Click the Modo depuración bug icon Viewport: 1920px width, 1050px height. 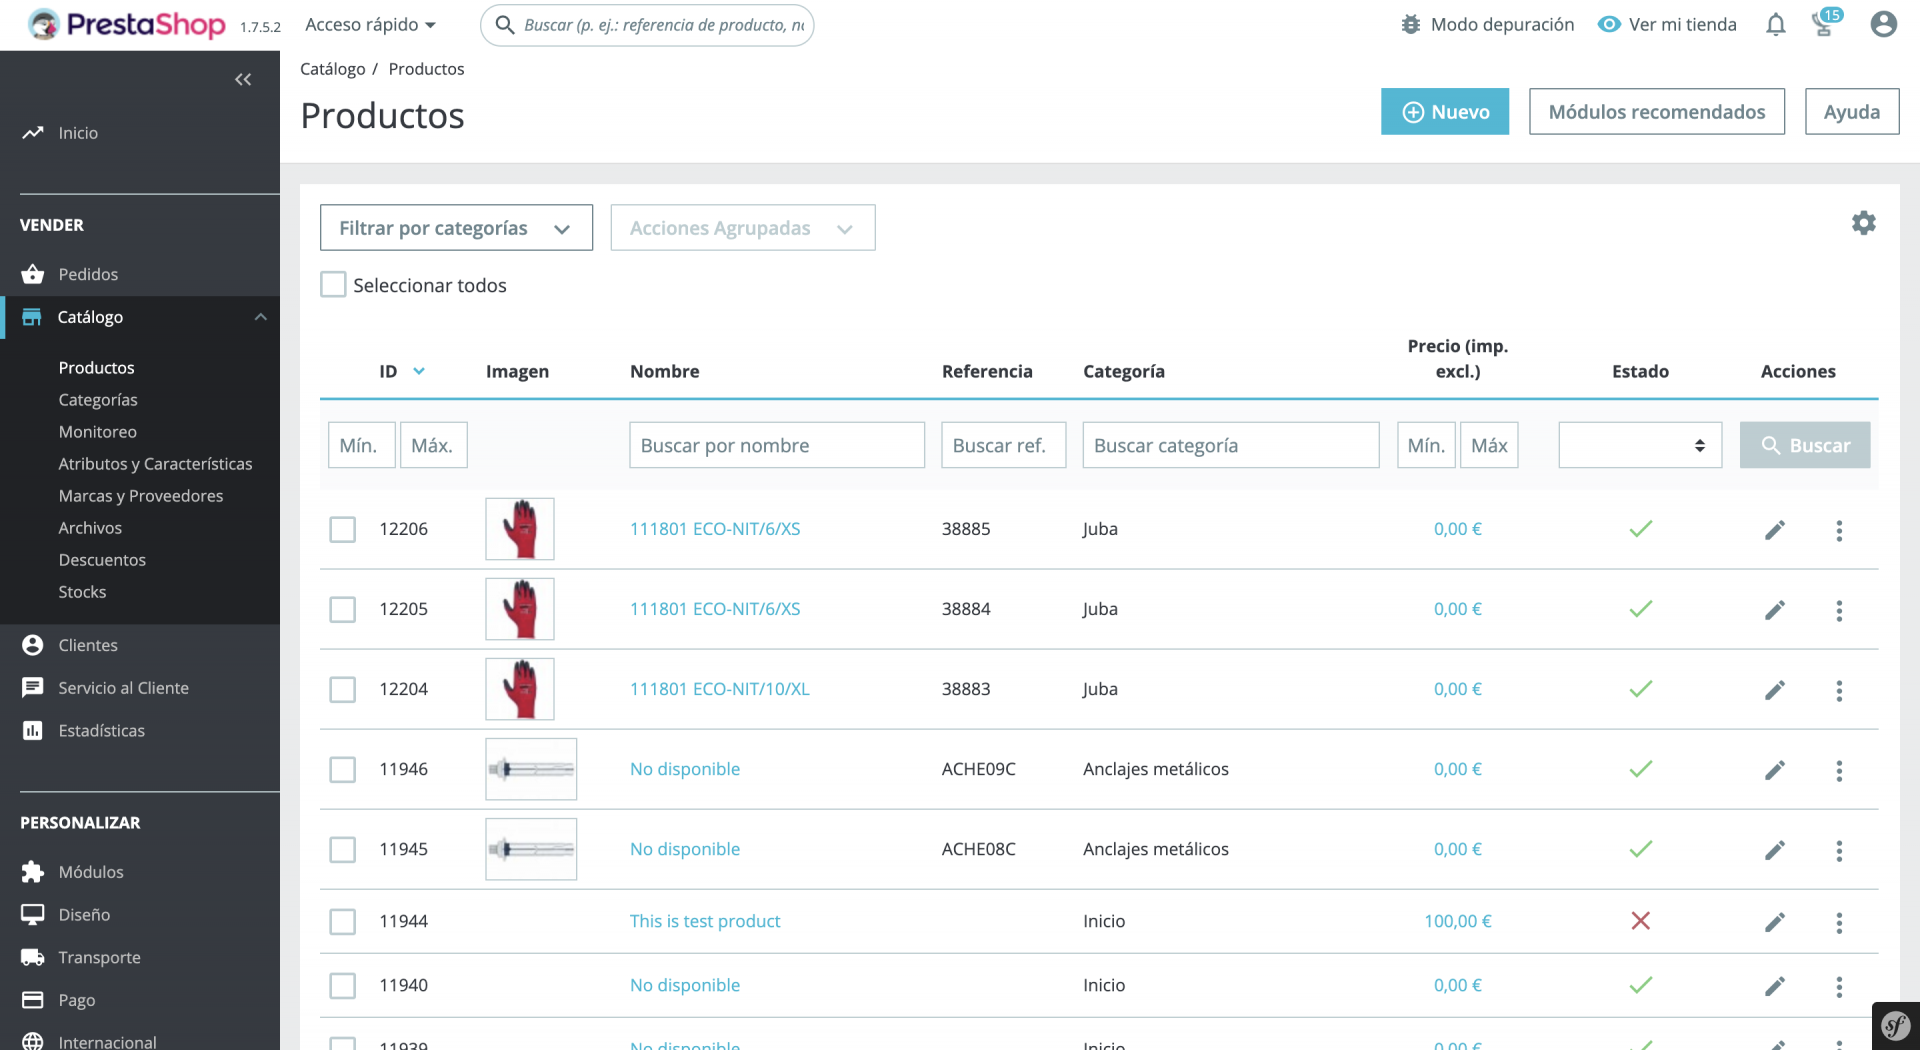pyautogui.click(x=1410, y=24)
